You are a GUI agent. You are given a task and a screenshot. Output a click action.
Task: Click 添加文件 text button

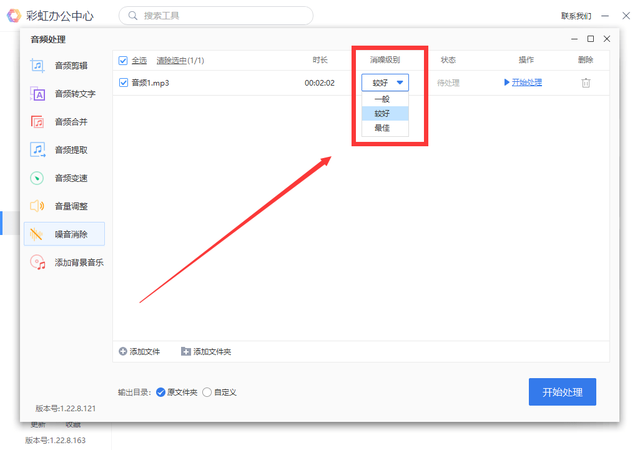(x=145, y=351)
